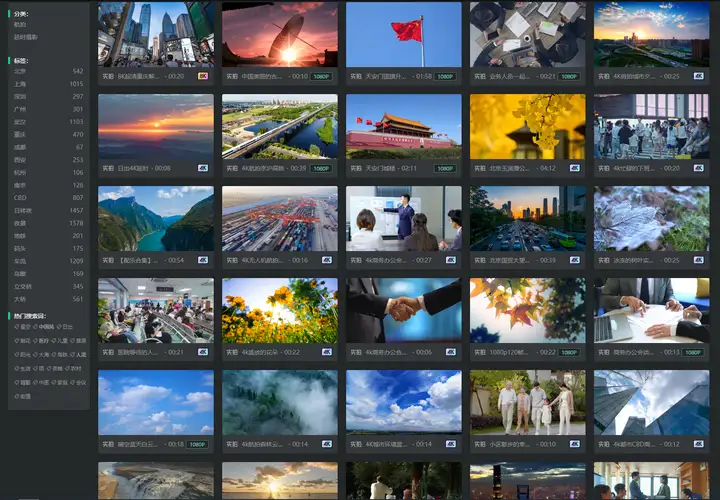Click the 4K badge on the ginkgo leaves 04:12 video
This screenshot has height=500, width=720.
click(574, 168)
